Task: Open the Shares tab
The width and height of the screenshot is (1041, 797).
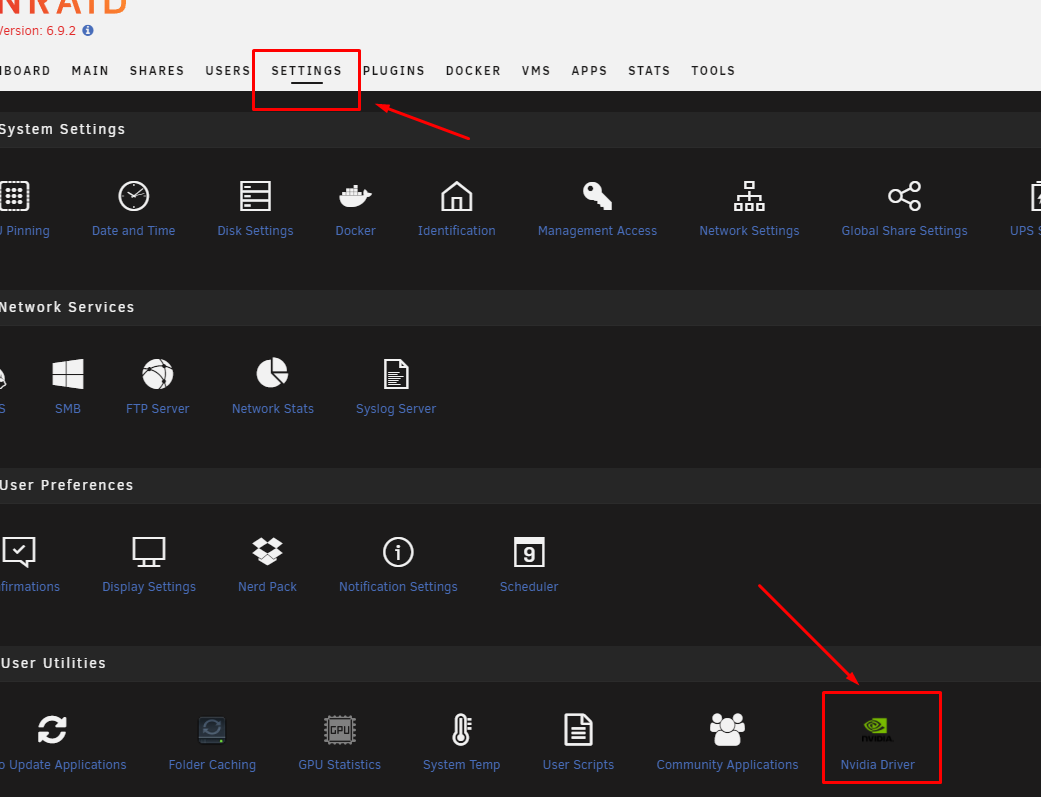Action: [157, 70]
